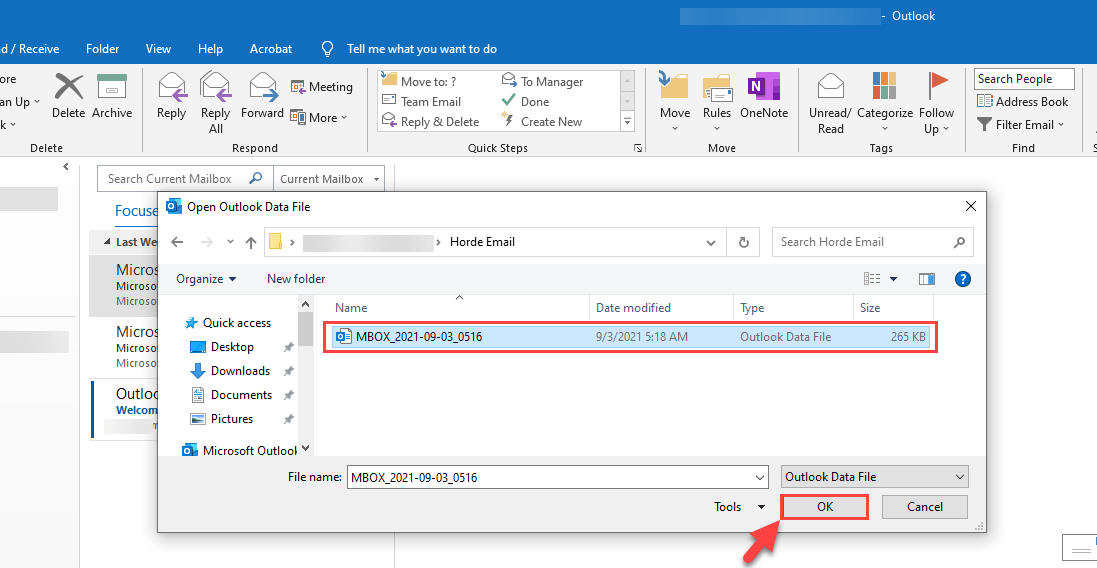Open the Move dropdown in the ribbon
Viewport: 1097px width, 568px height.
click(x=675, y=103)
